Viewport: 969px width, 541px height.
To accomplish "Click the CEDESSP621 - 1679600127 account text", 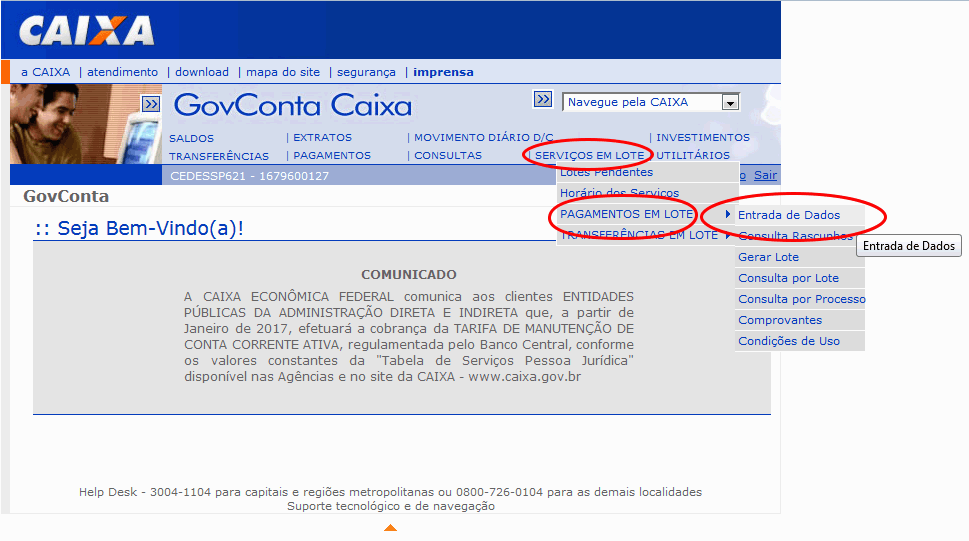I will [x=250, y=176].
